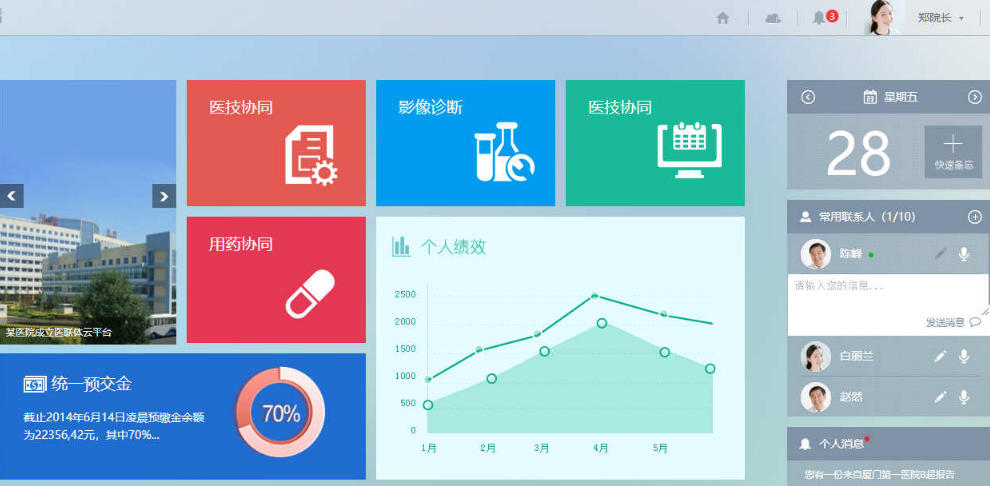Viewport: 990px width, 486px height.
Task: Add a quick memo with 快速备忘 button
Action: (x=953, y=151)
